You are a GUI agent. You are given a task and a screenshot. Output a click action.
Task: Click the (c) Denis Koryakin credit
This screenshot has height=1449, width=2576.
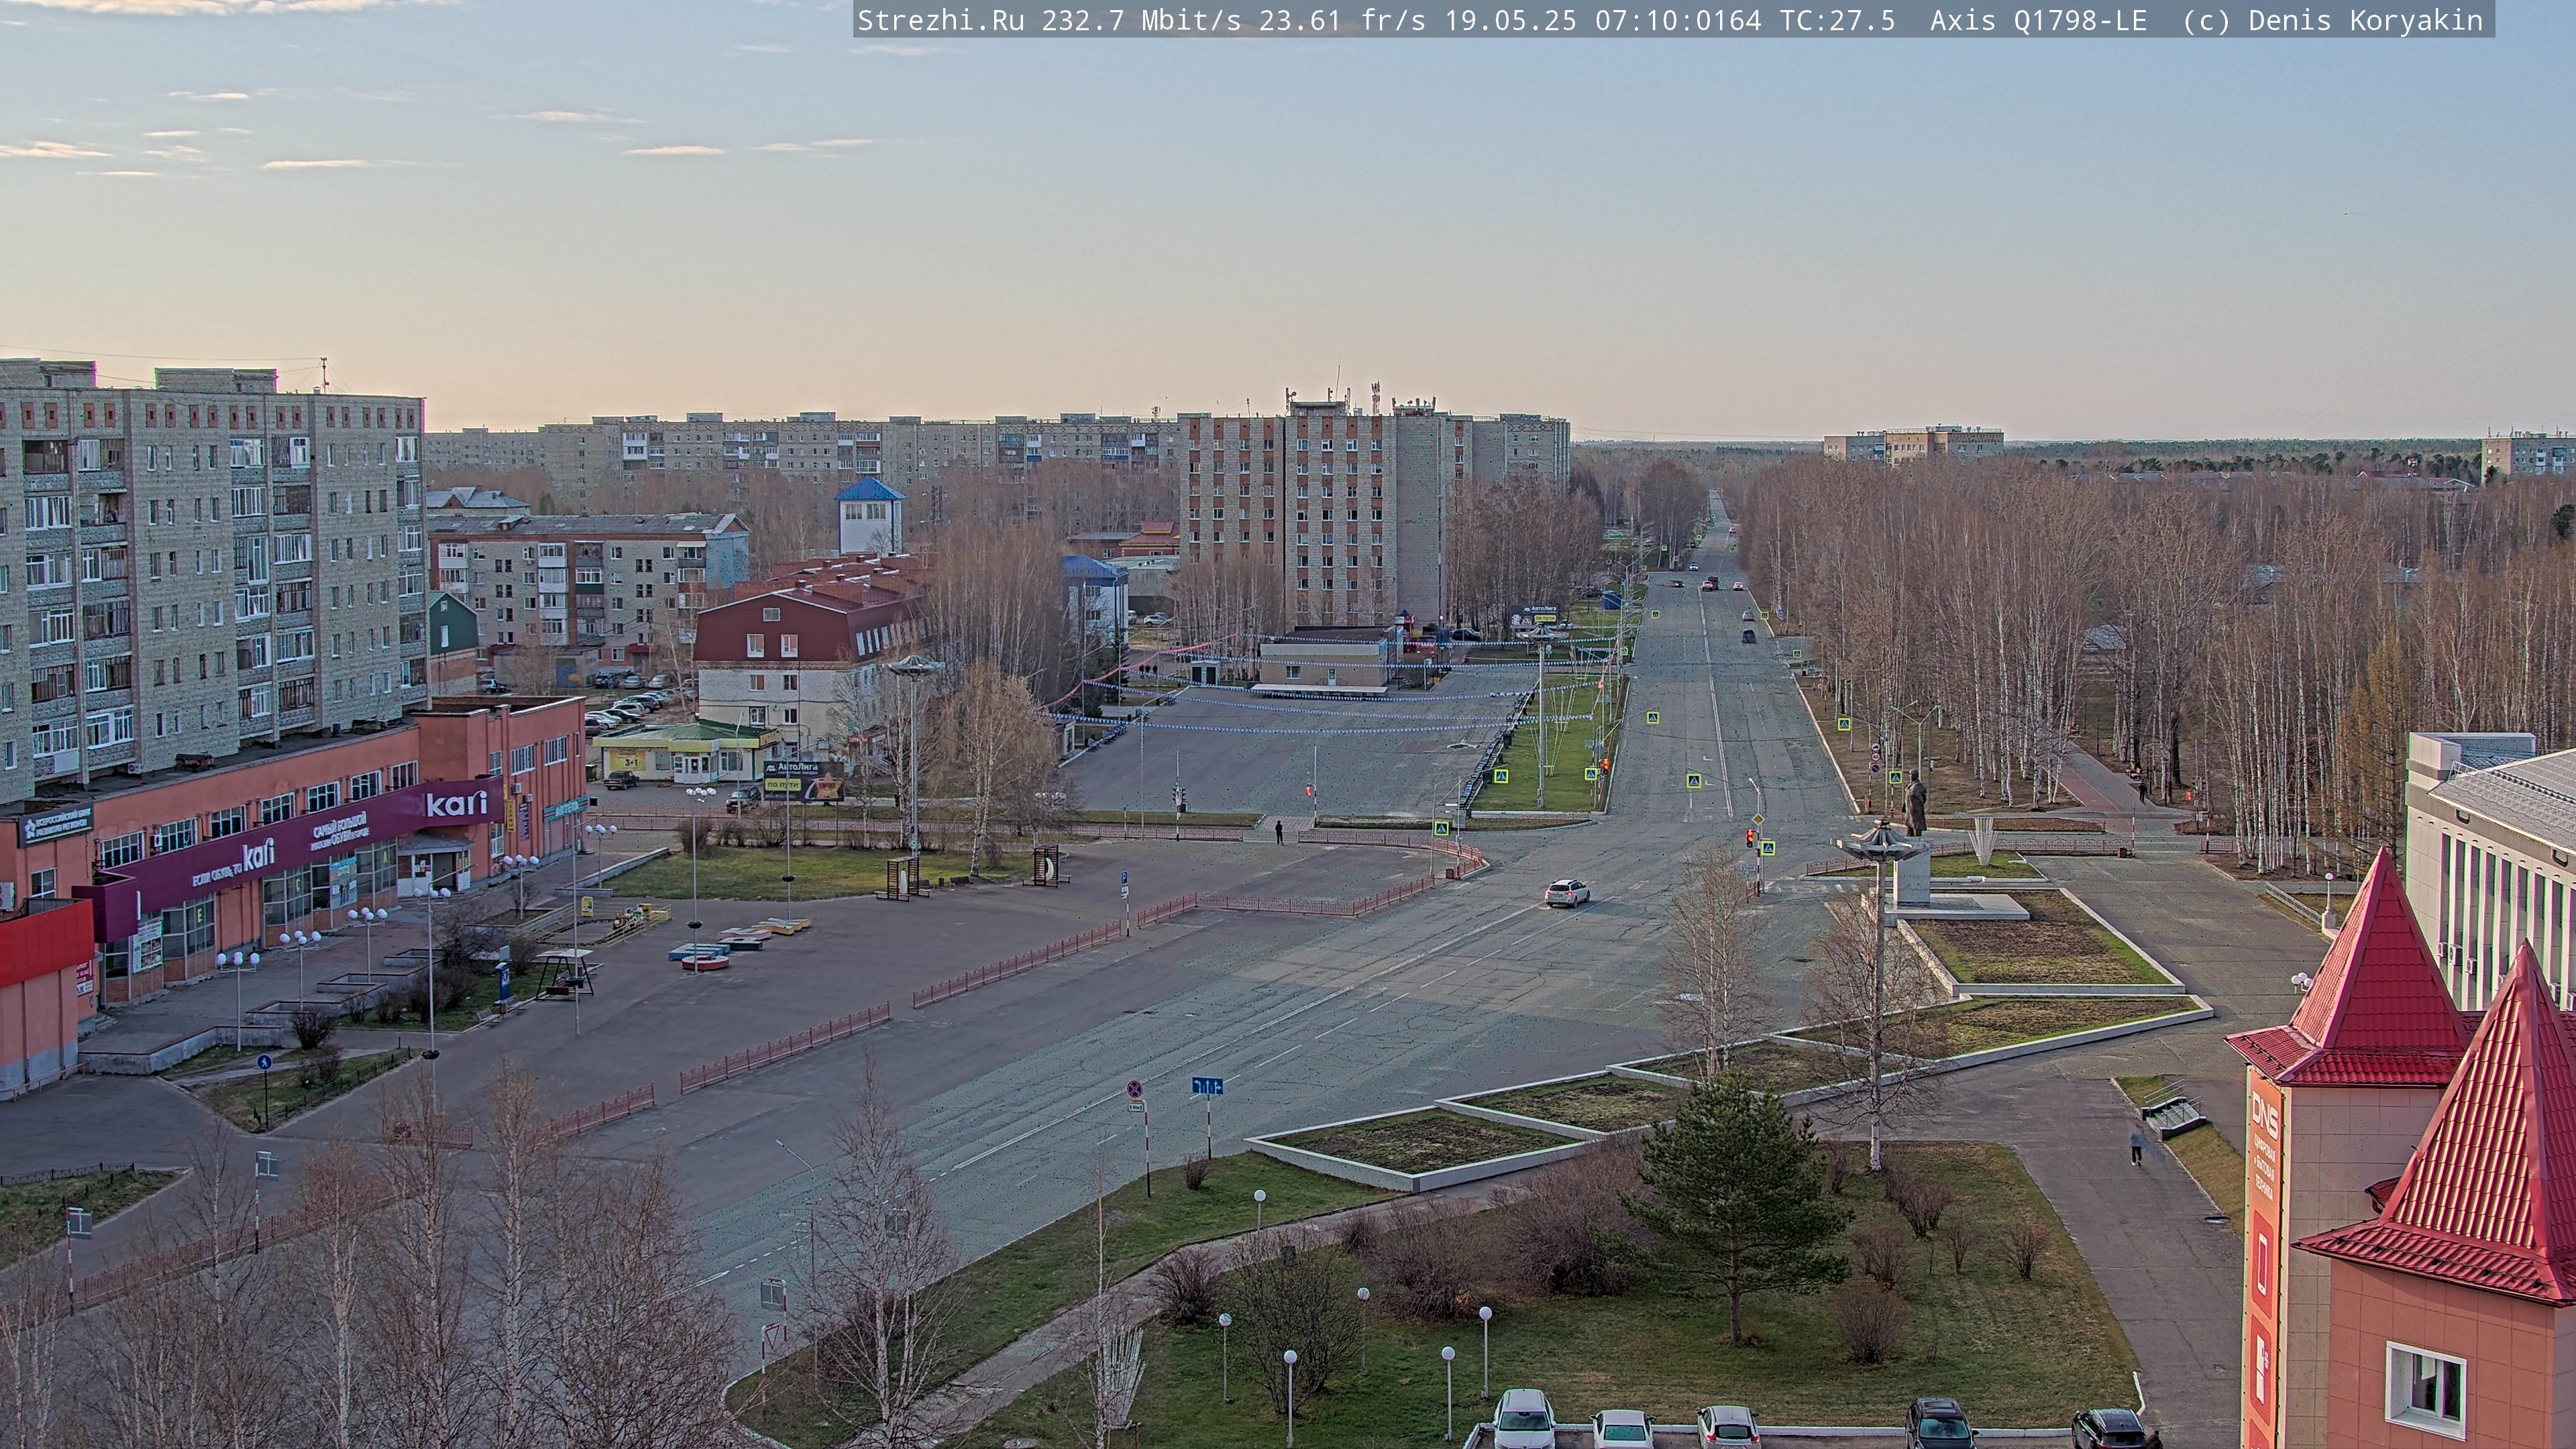point(2333,20)
